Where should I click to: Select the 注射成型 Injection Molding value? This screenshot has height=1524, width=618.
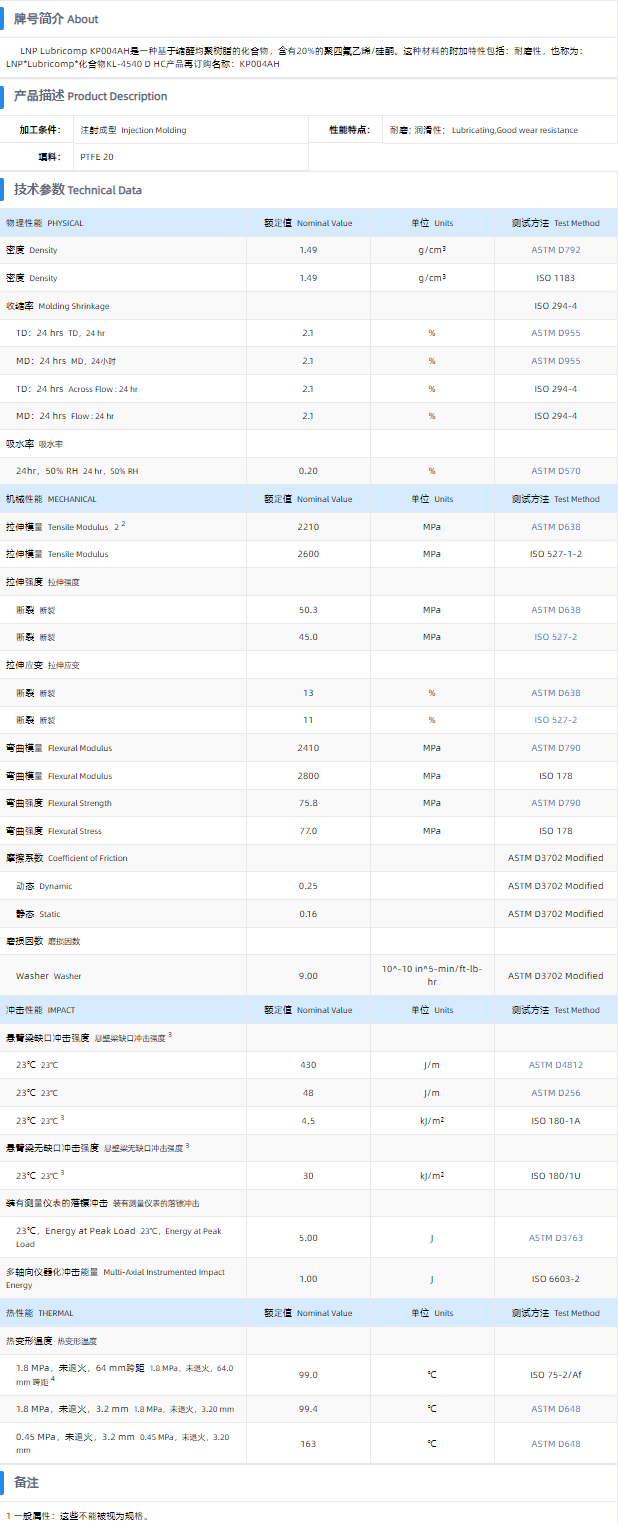click(x=133, y=130)
